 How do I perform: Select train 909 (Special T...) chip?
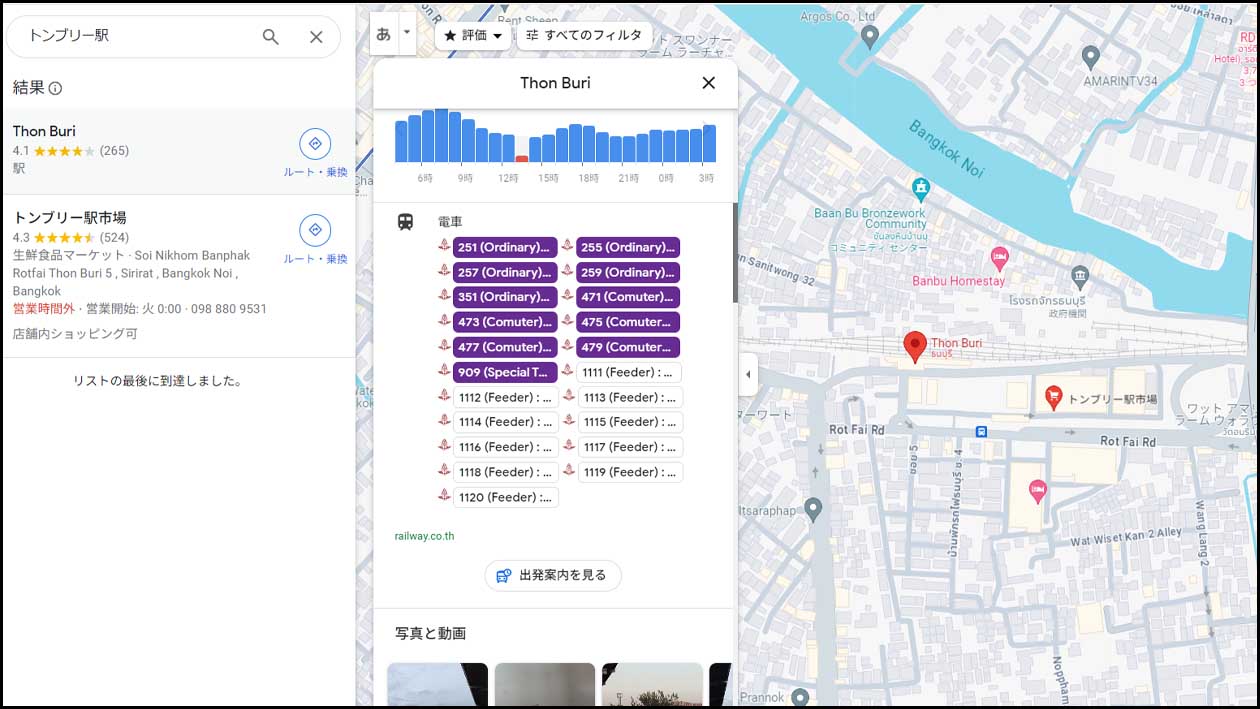click(505, 372)
